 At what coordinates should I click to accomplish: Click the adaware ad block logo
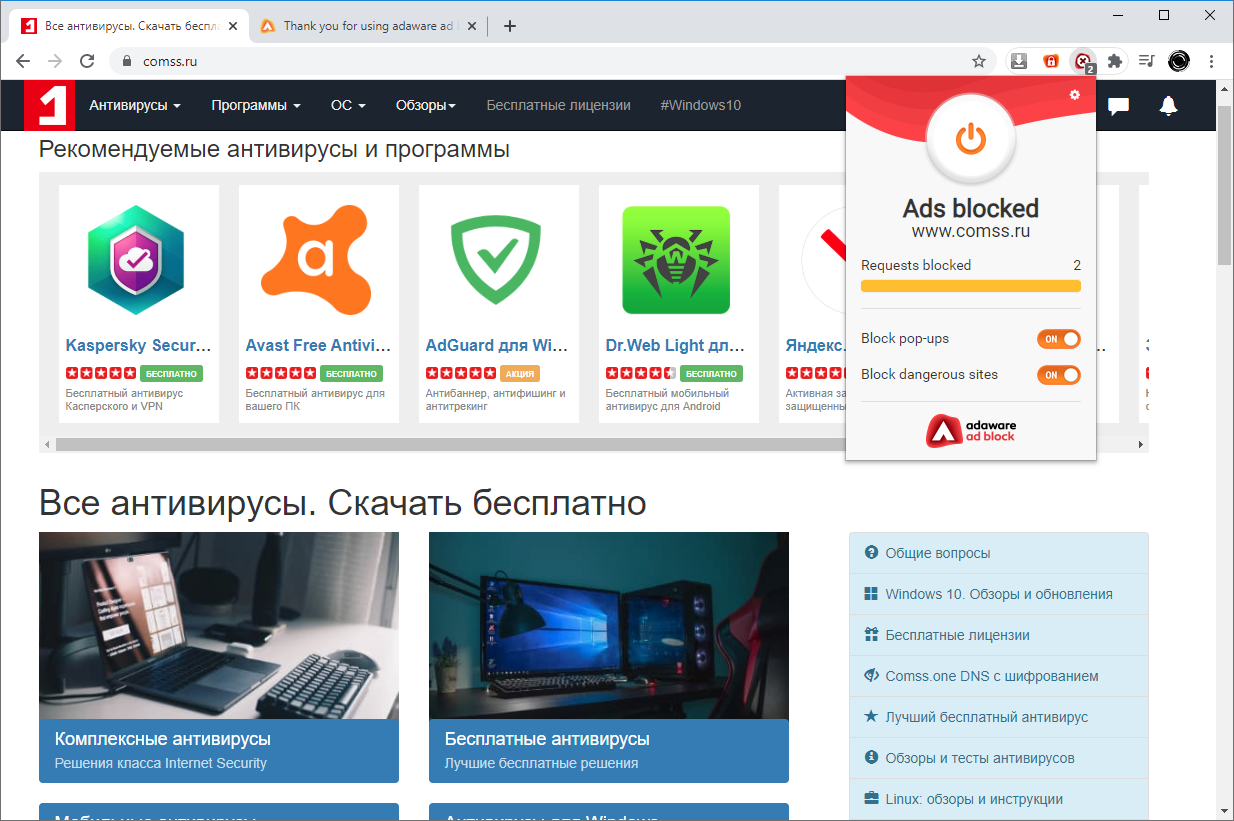[x=970, y=430]
